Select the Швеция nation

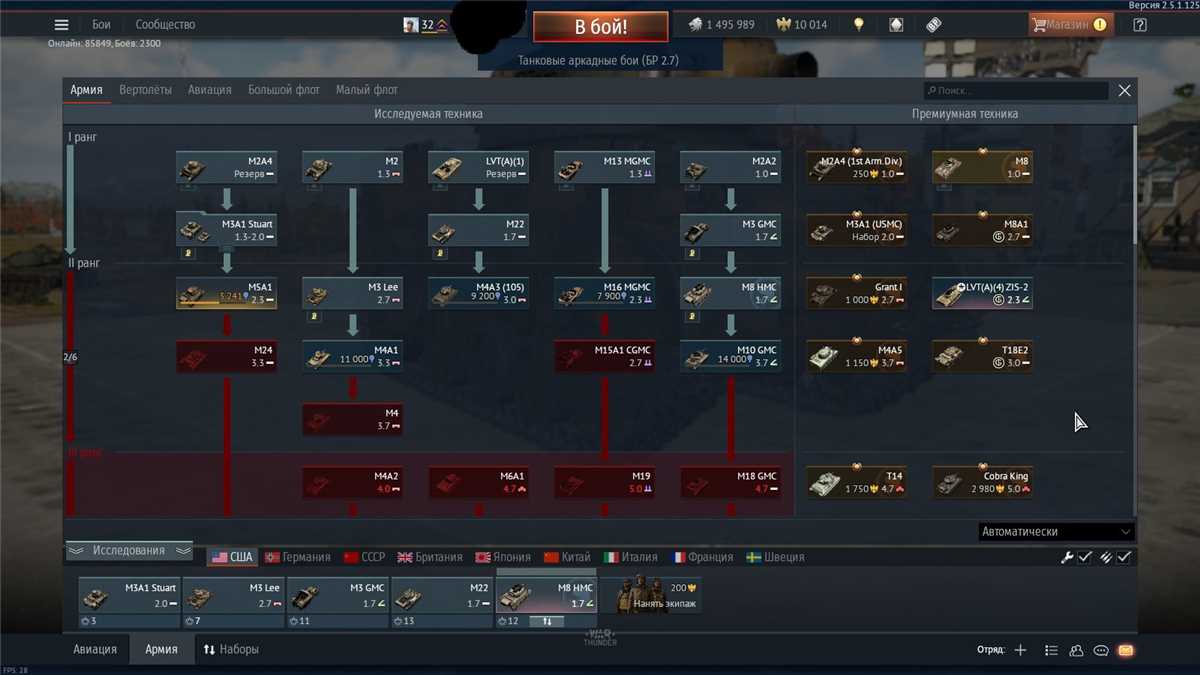775,557
